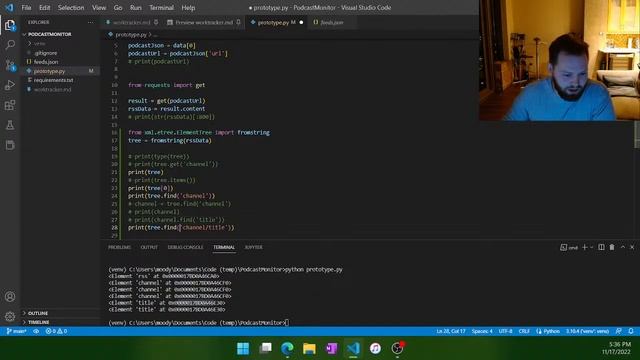Select the Terminal panel tab
Image resolution: width=640 pixels, height=360 pixels.
click(224, 247)
